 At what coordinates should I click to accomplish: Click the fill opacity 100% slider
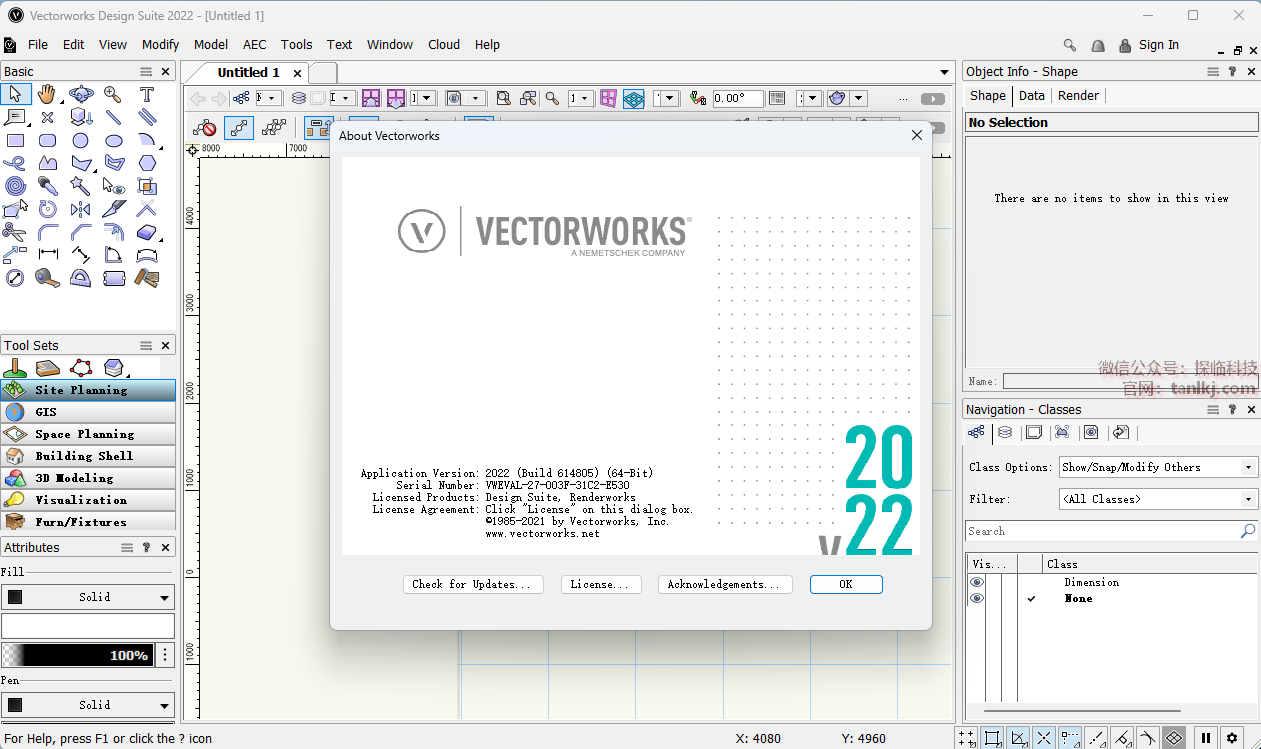pos(78,655)
